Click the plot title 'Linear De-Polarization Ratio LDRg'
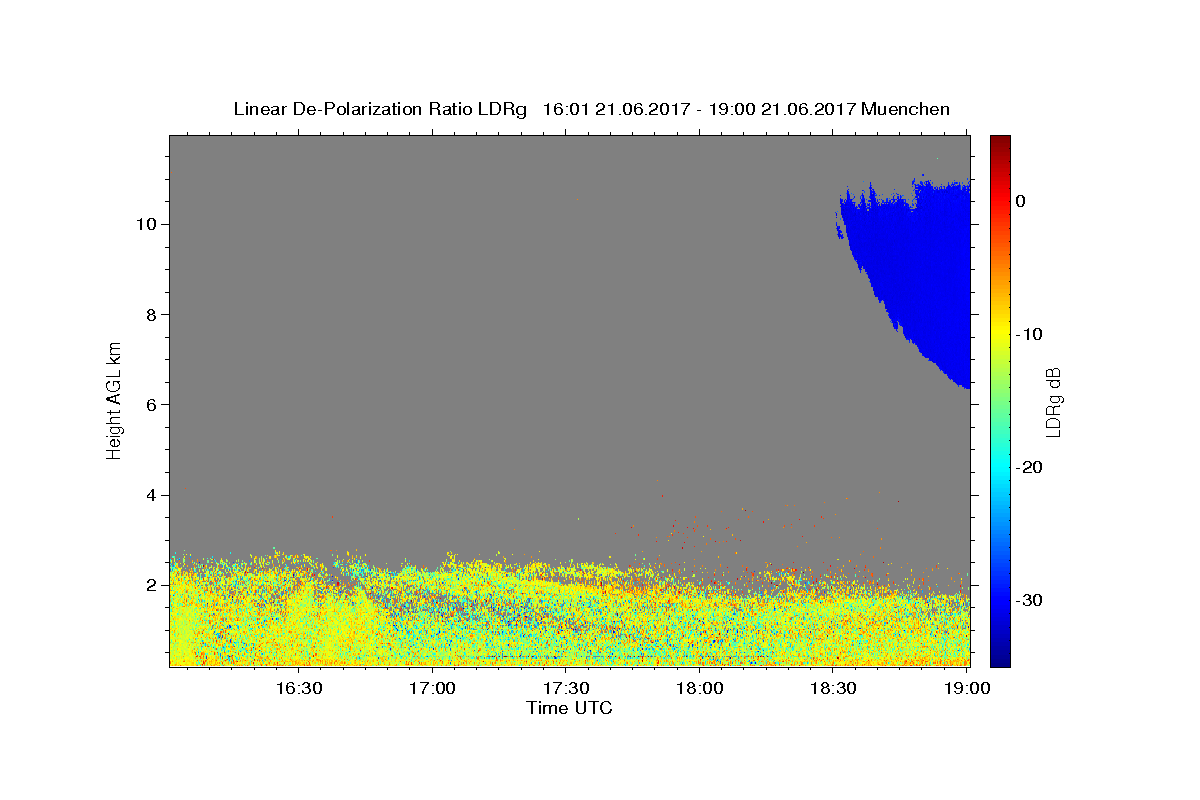 (x=380, y=109)
